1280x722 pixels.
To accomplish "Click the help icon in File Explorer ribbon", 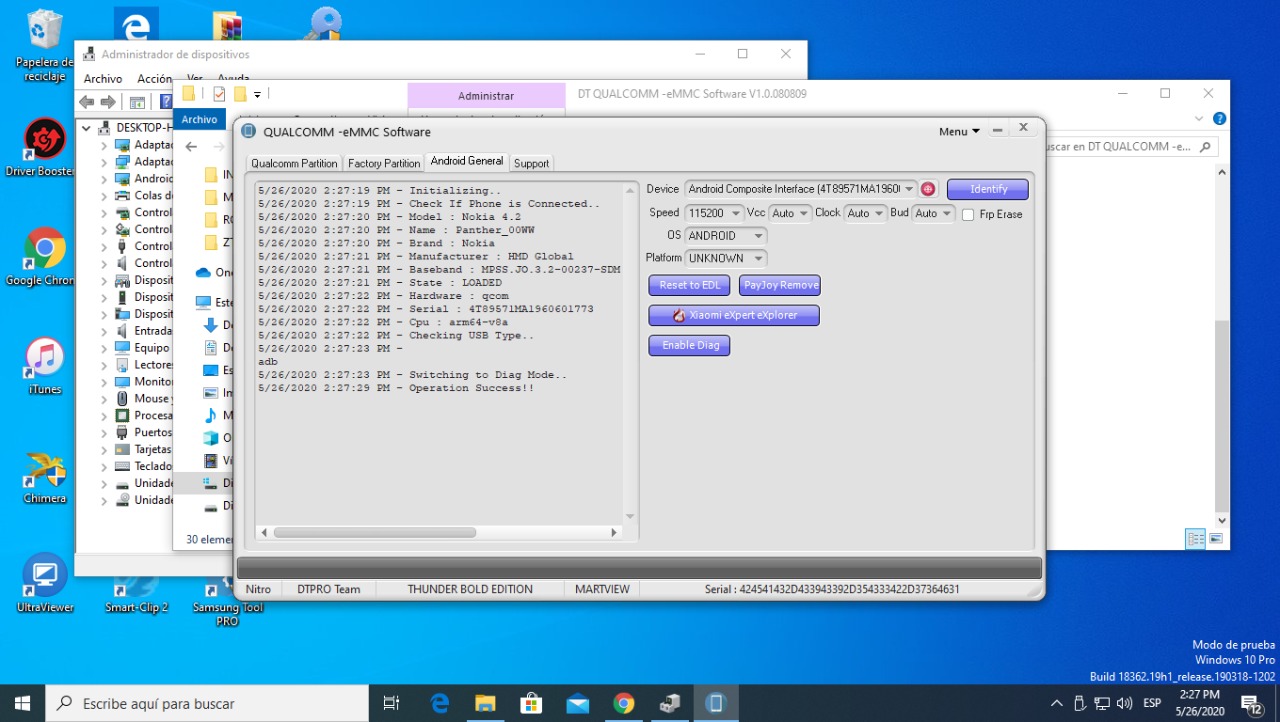I will (1219, 119).
